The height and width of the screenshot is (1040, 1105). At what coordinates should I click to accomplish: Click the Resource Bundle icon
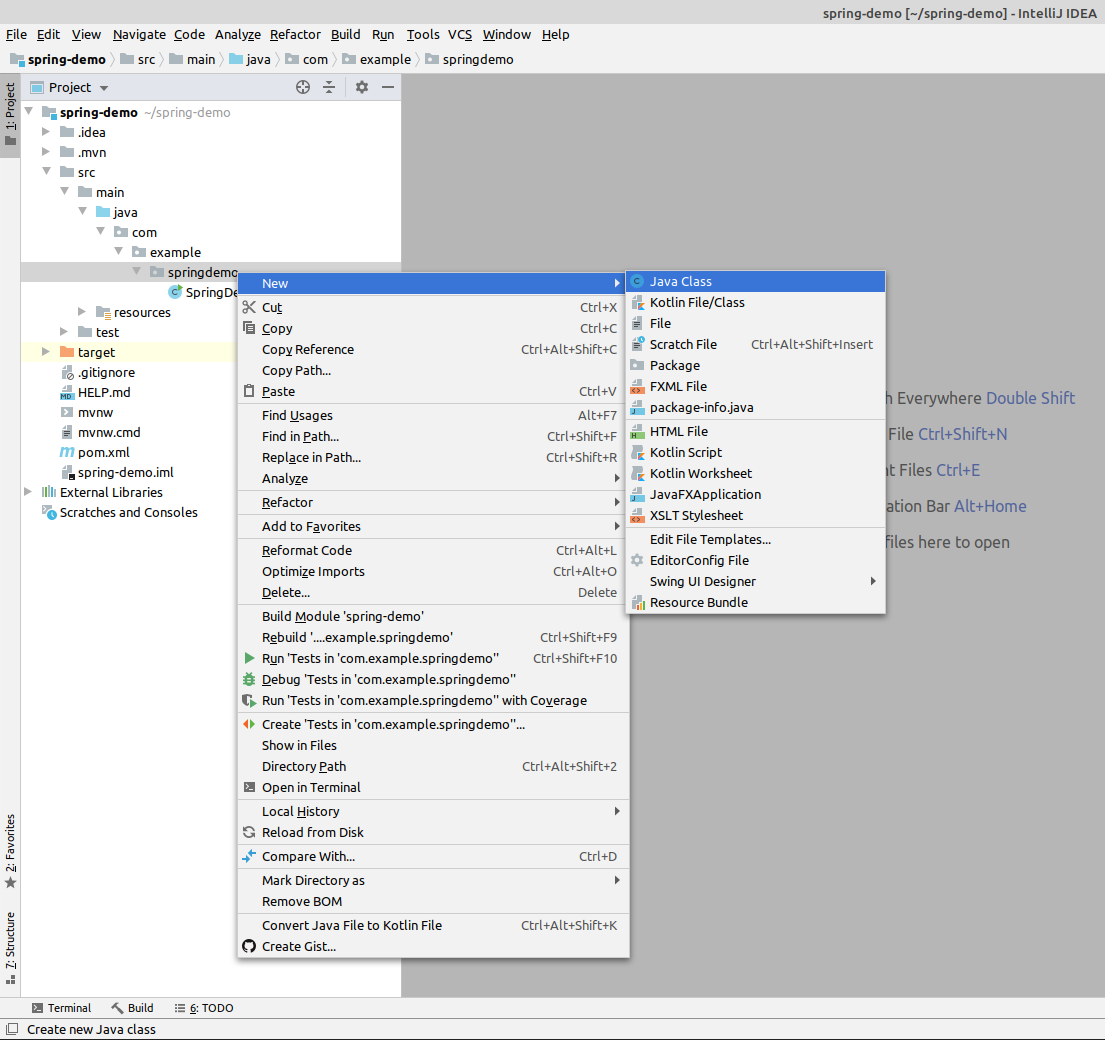[x=637, y=602]
